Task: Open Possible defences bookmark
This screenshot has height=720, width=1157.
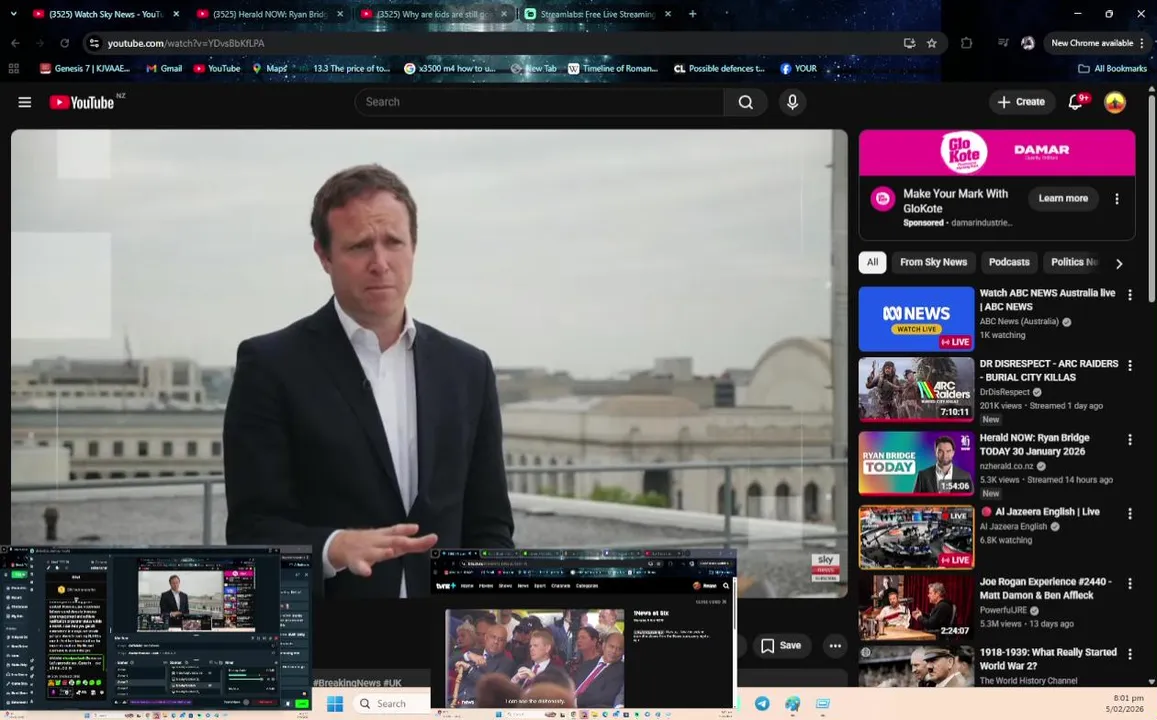Action: tap(719, 69)
